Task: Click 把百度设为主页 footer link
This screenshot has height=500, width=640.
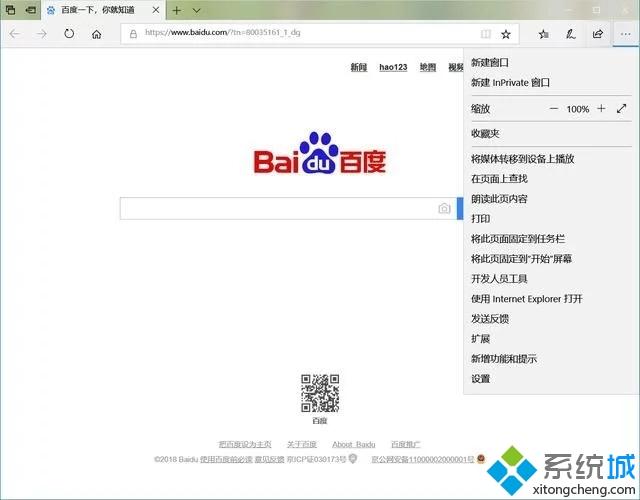Action: pos(245,444)
